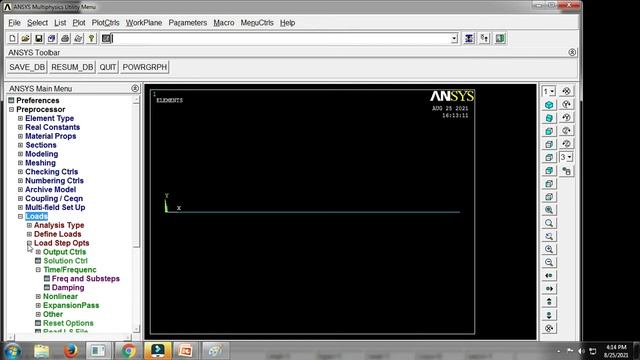This screenshot has width=640, height=360.
Task: Open Google Chrome from the taskbar
Action: (129, 351)
